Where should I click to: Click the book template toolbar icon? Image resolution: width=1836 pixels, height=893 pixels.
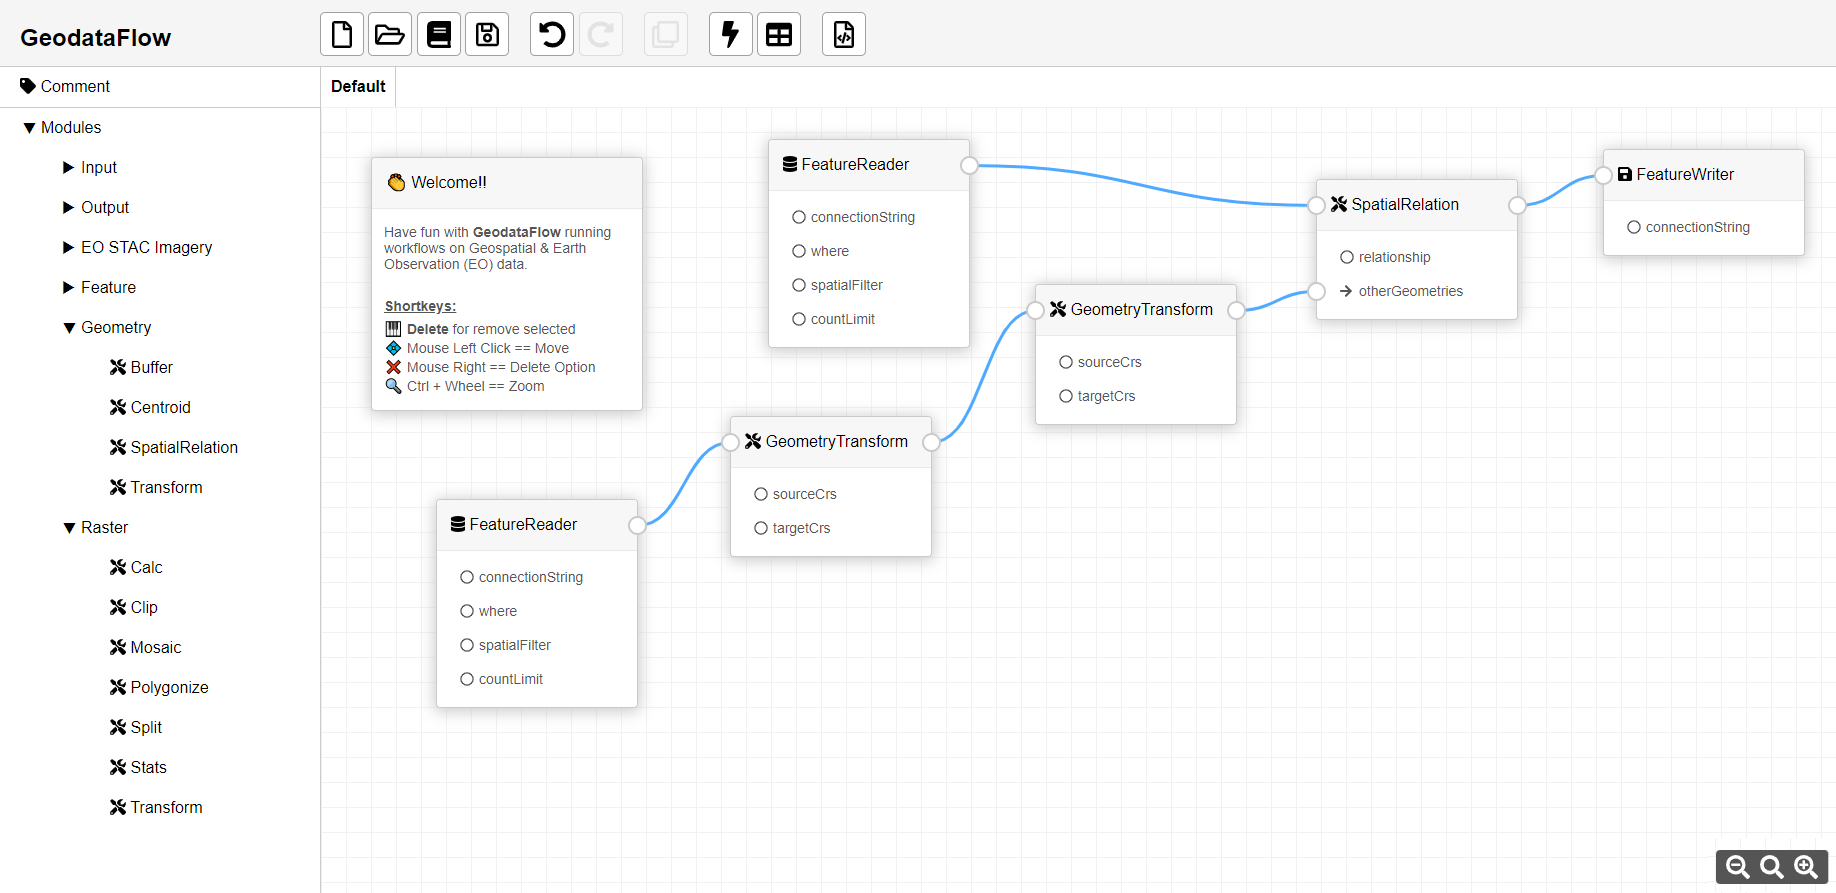(x=439, y=35)
